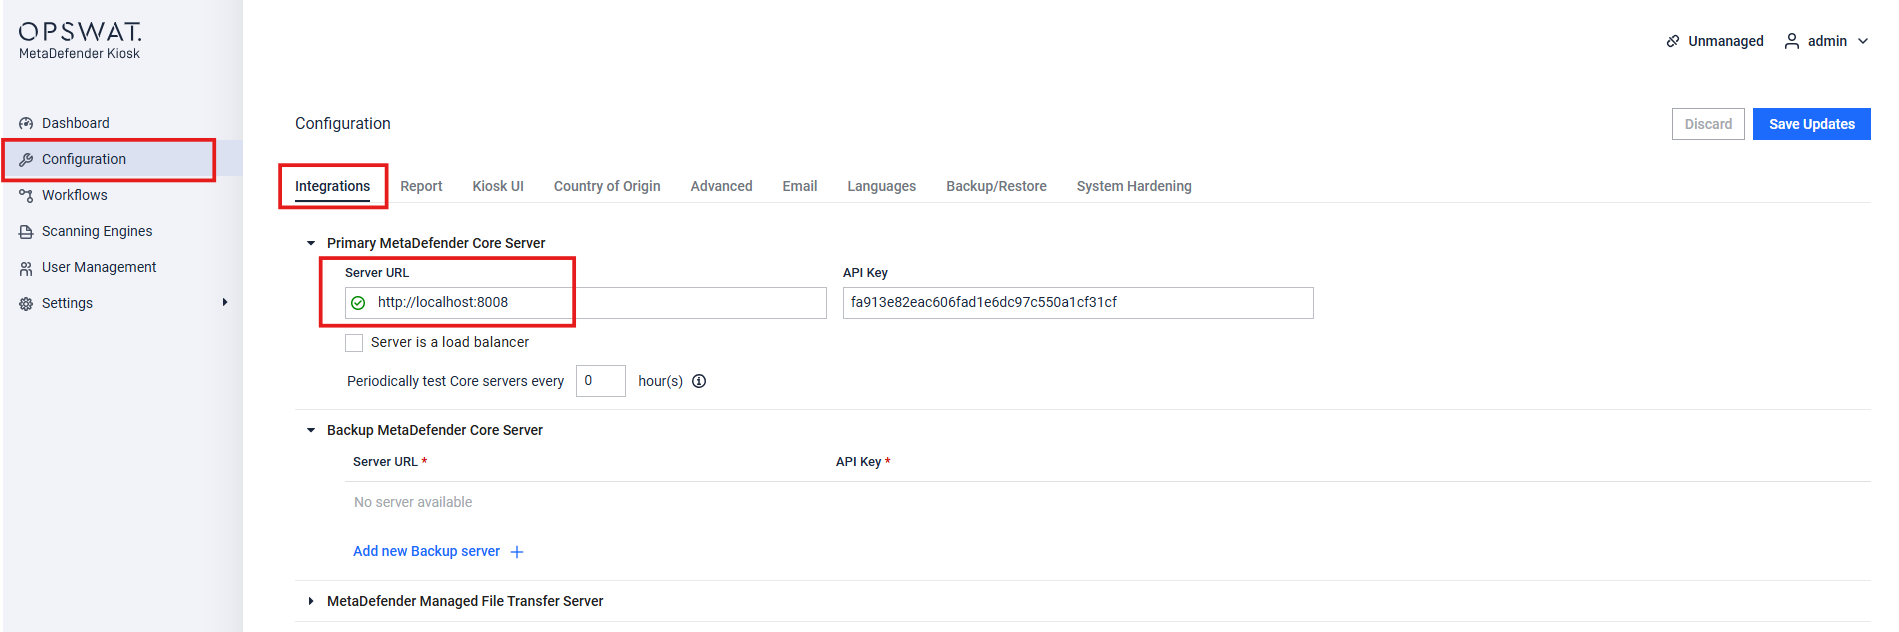Click the Configuration wrench icon

point(26,159)
